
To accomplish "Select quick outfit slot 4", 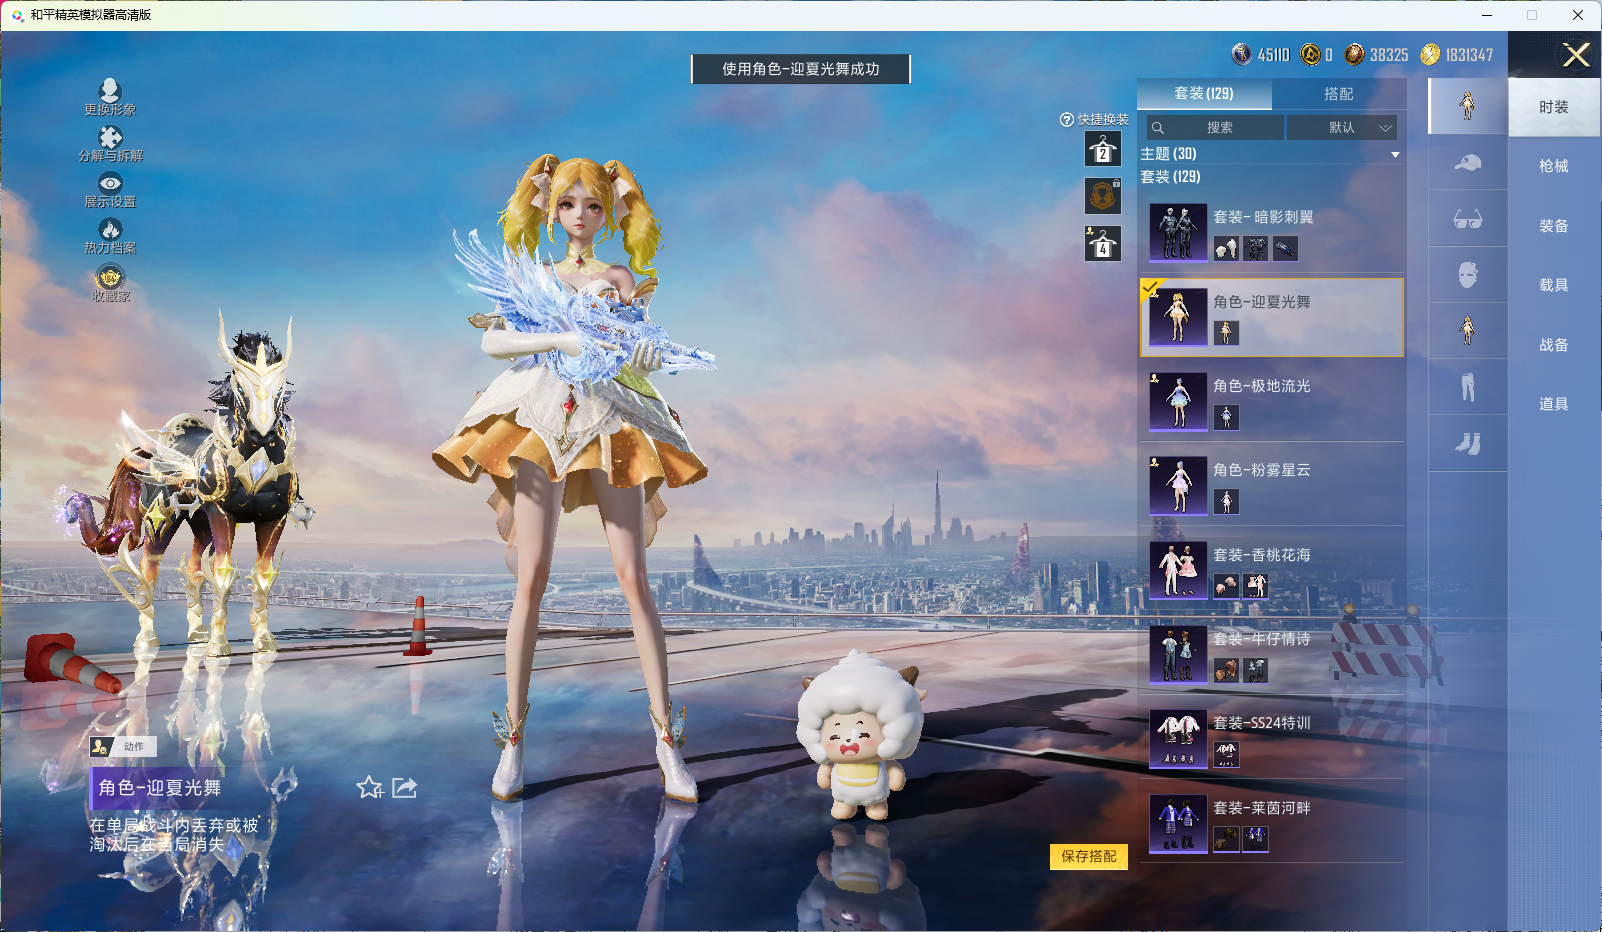I will tap(1103, 243).
